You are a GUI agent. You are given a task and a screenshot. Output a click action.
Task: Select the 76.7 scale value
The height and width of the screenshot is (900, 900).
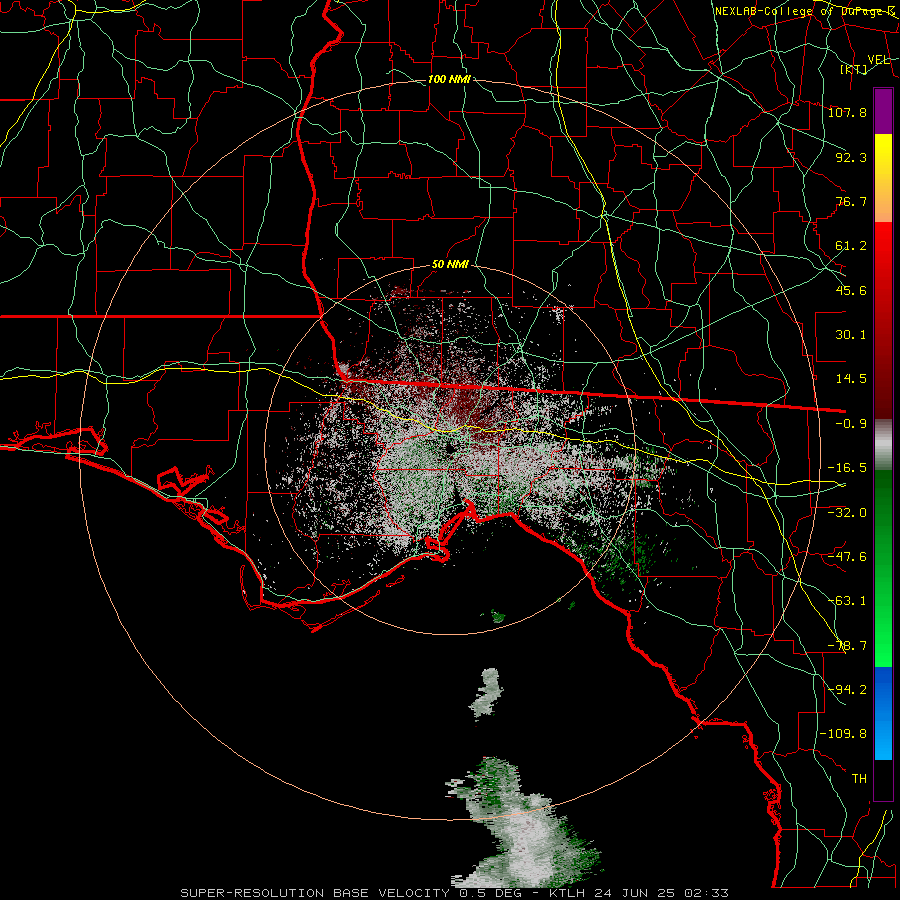[851, 201]
